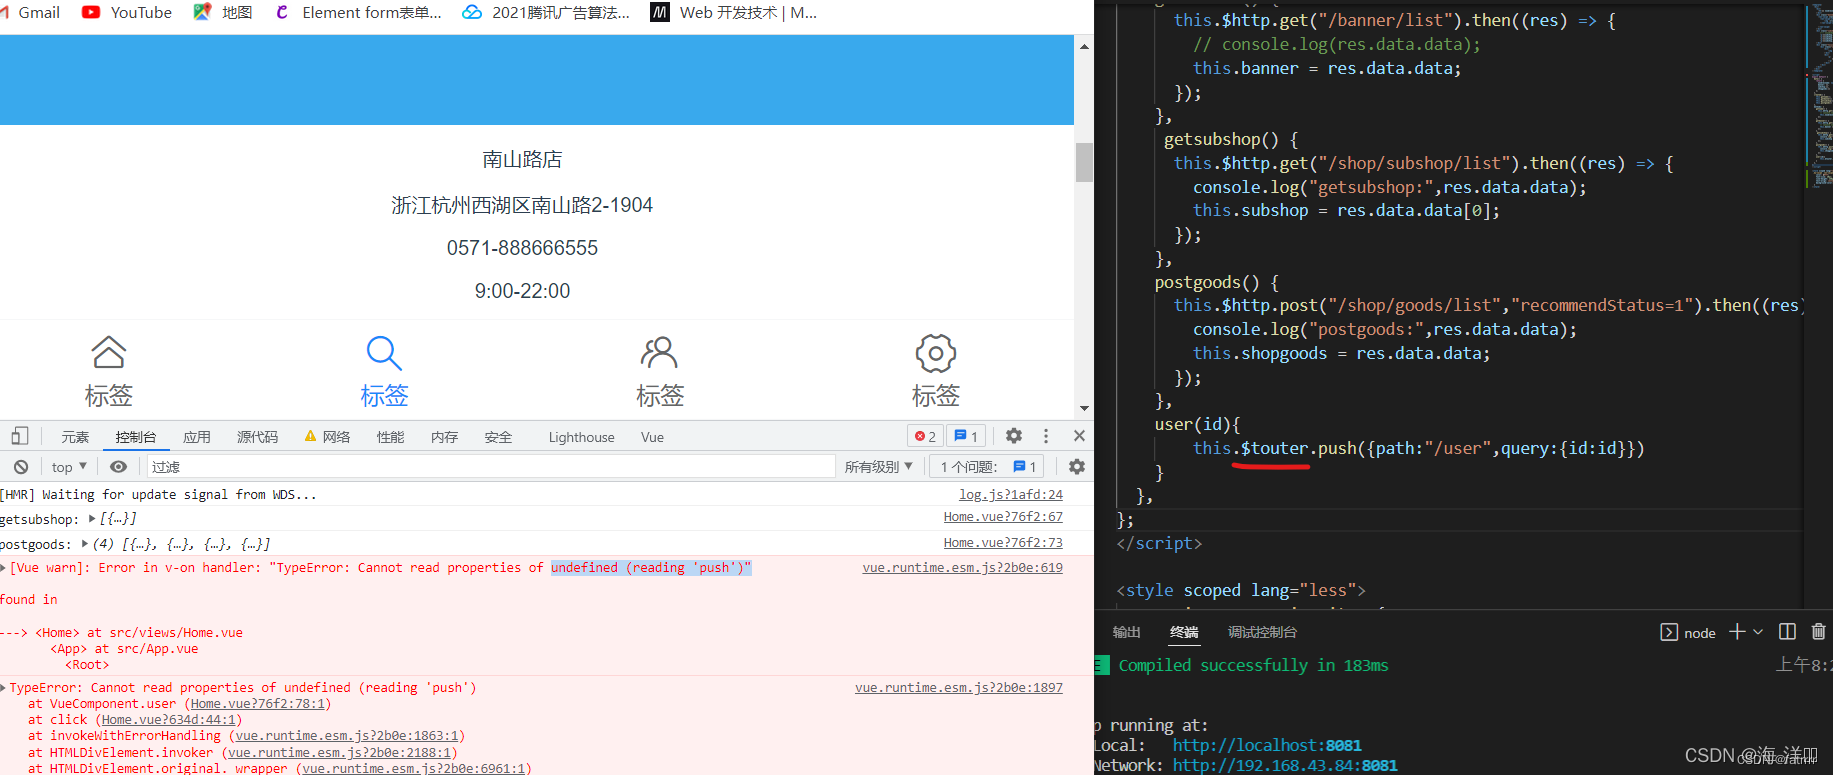Open the log.js?1afd:24 source link
Screen dimensions: 1833x775
click(x=1011, y=494)
